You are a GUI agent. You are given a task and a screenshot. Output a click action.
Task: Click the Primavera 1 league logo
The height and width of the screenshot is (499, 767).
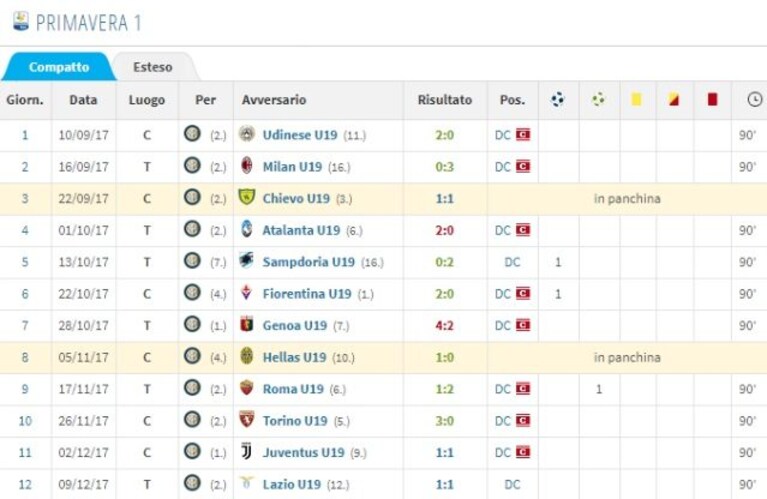click(x=21, y=22)
